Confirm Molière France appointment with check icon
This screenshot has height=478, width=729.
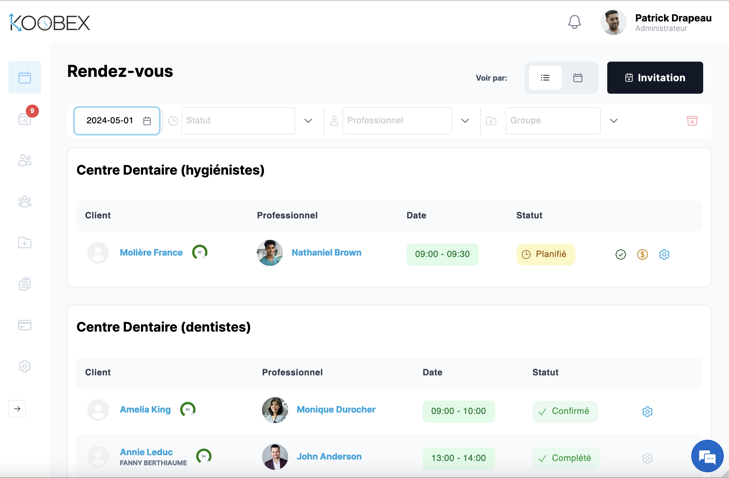[x=620, y=255]
